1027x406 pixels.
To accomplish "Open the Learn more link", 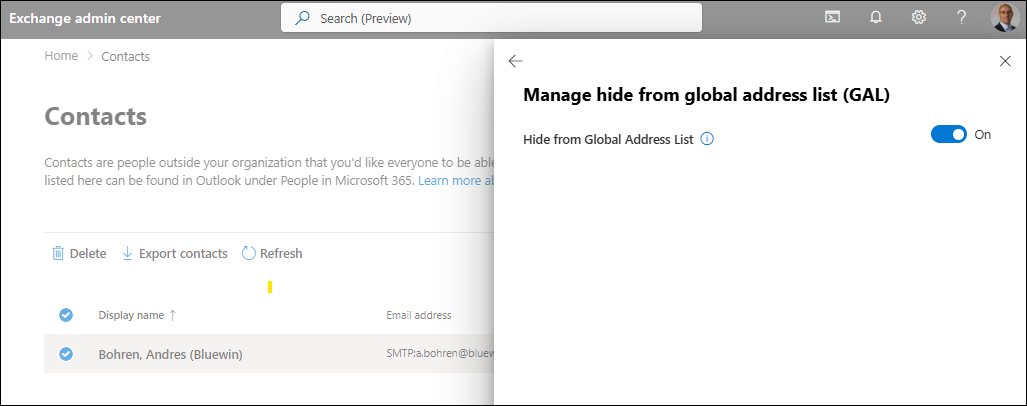I will tap(456, 180).
